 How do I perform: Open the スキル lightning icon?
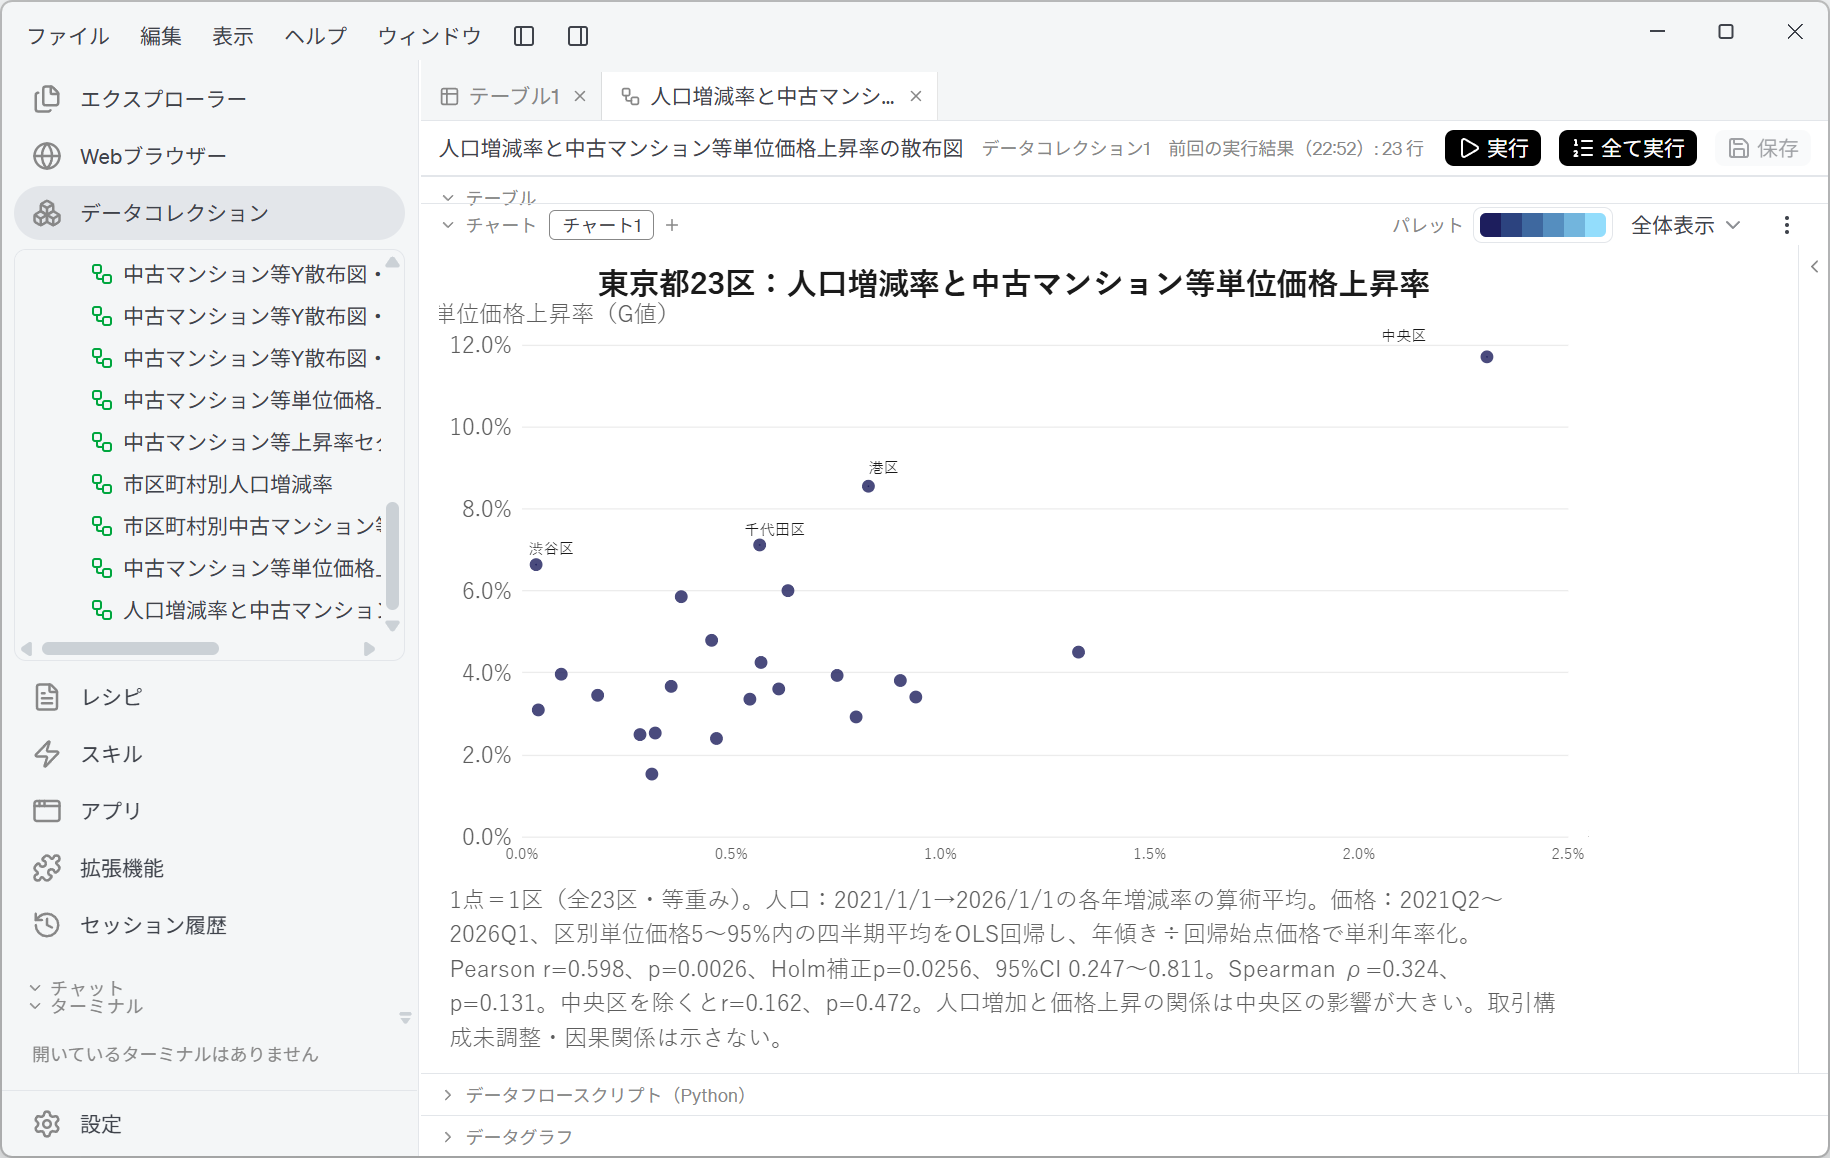[47, 754]
